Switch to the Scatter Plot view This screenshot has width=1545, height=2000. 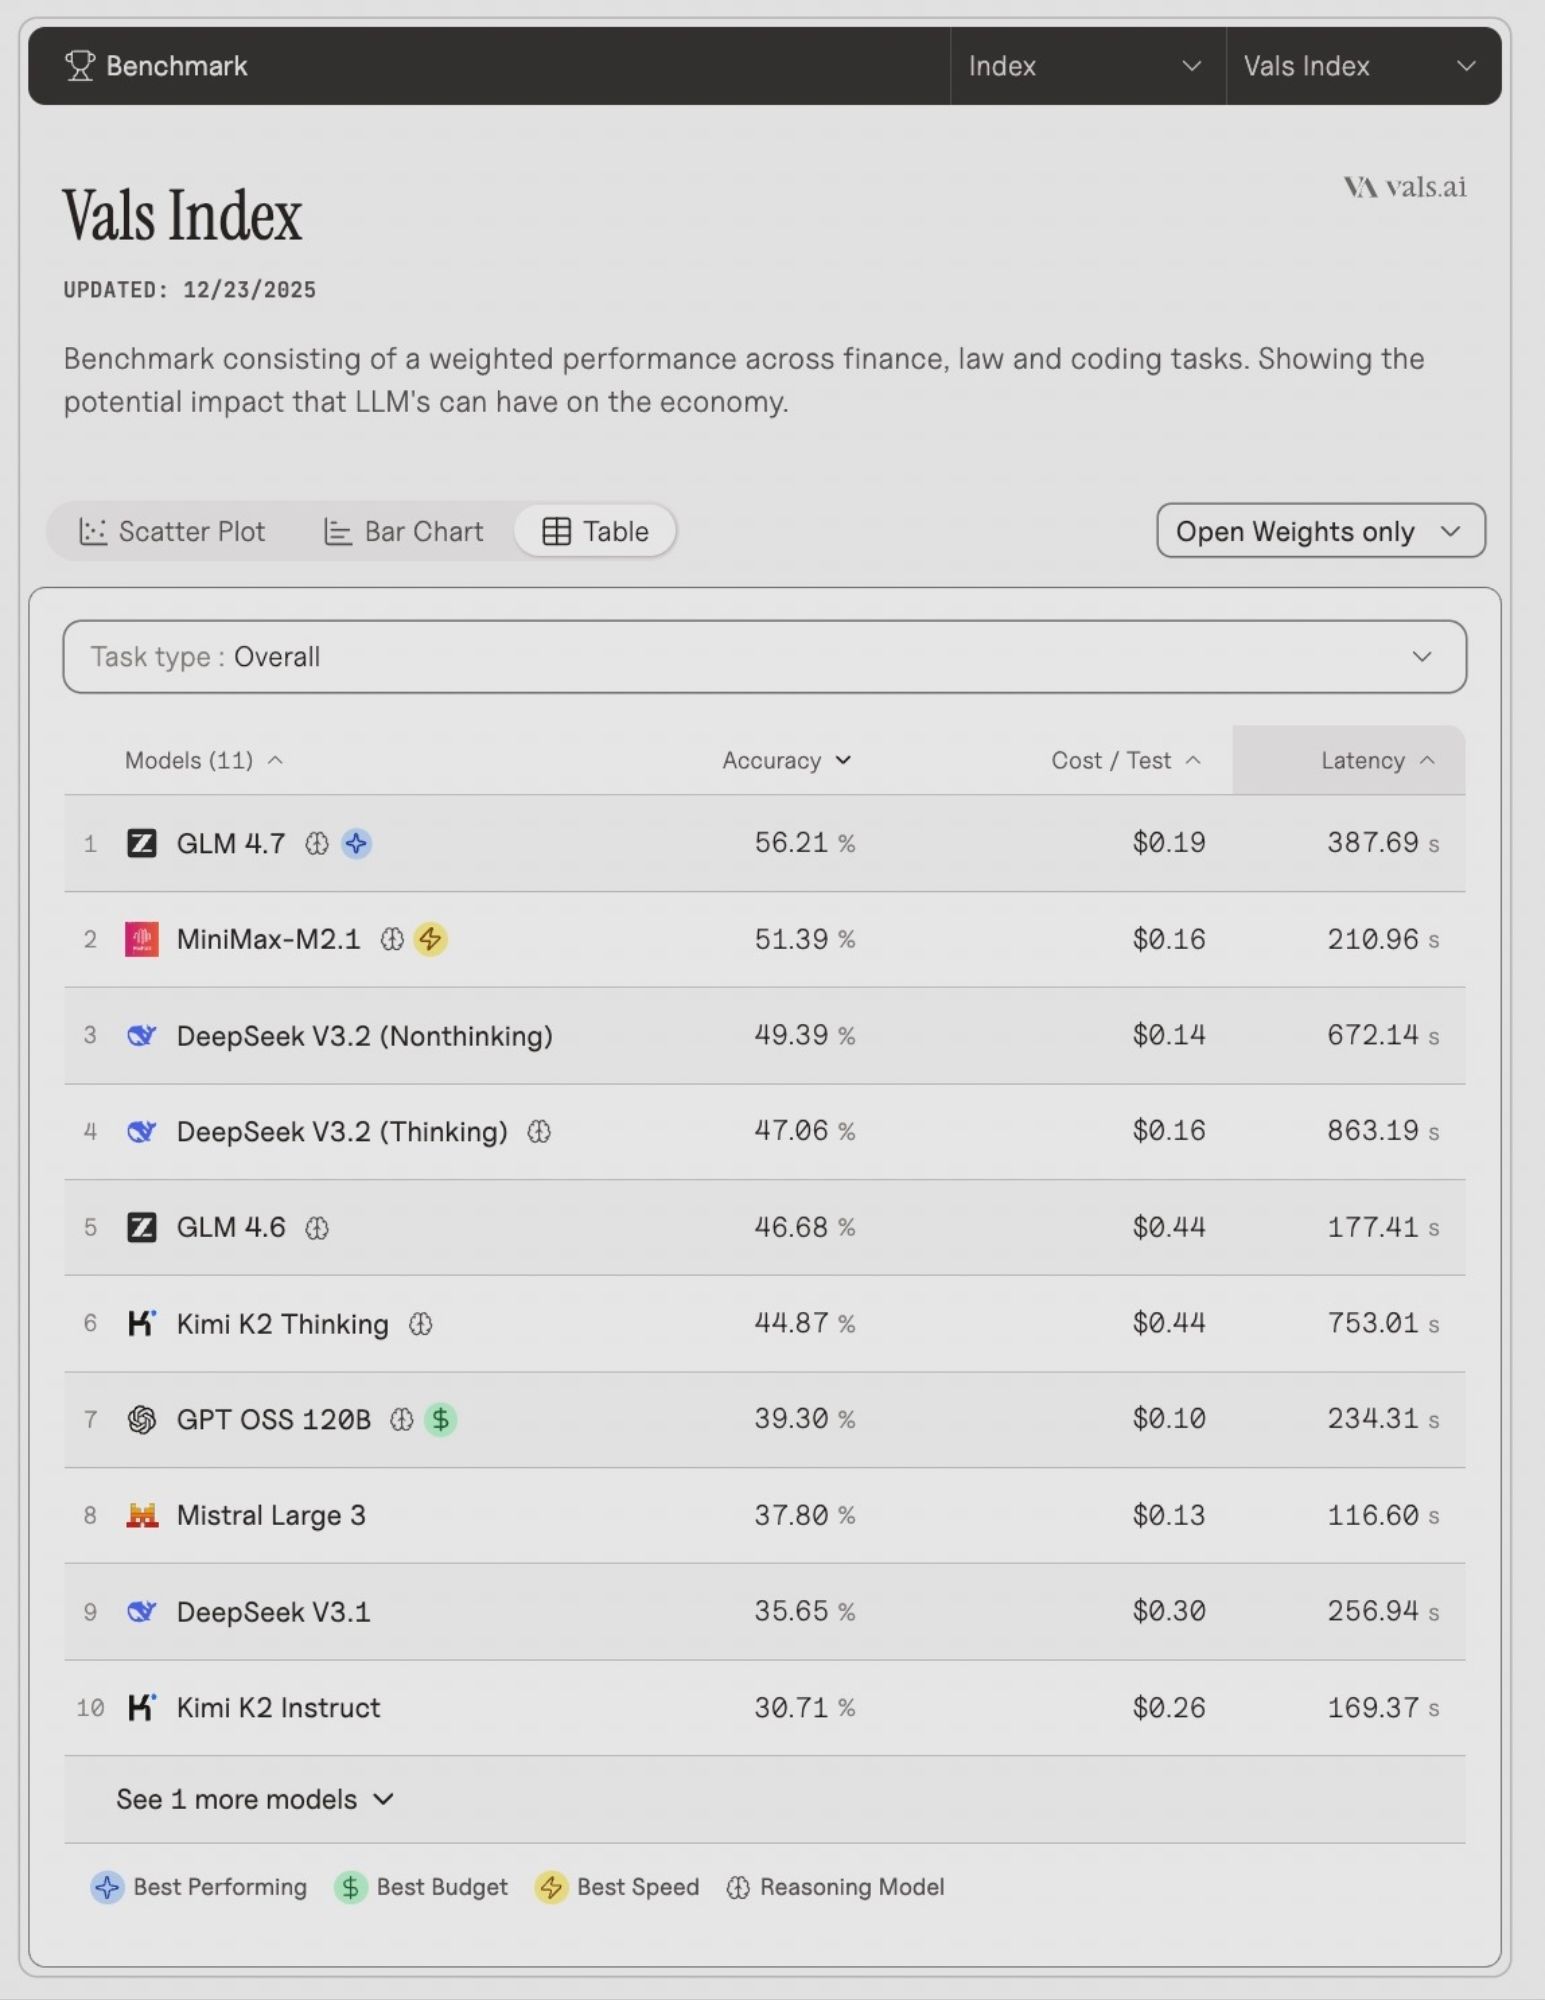click(173, 531)
